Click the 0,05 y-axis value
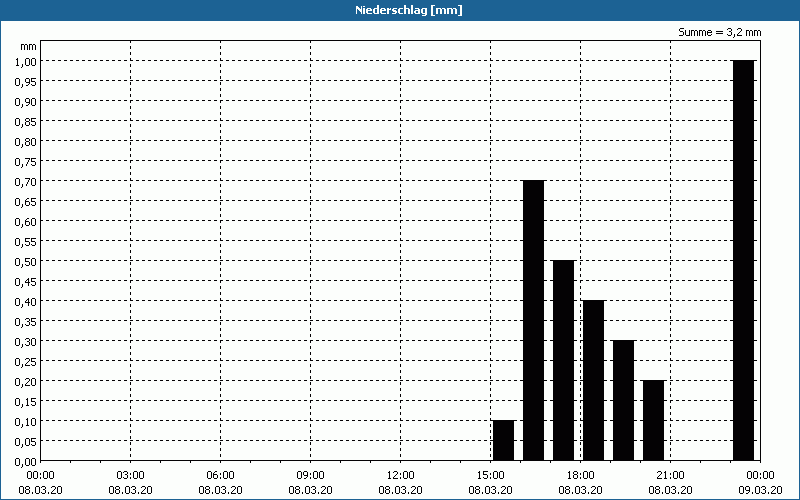Viewport: 800px width, 500px height. [x=26, y=441]
